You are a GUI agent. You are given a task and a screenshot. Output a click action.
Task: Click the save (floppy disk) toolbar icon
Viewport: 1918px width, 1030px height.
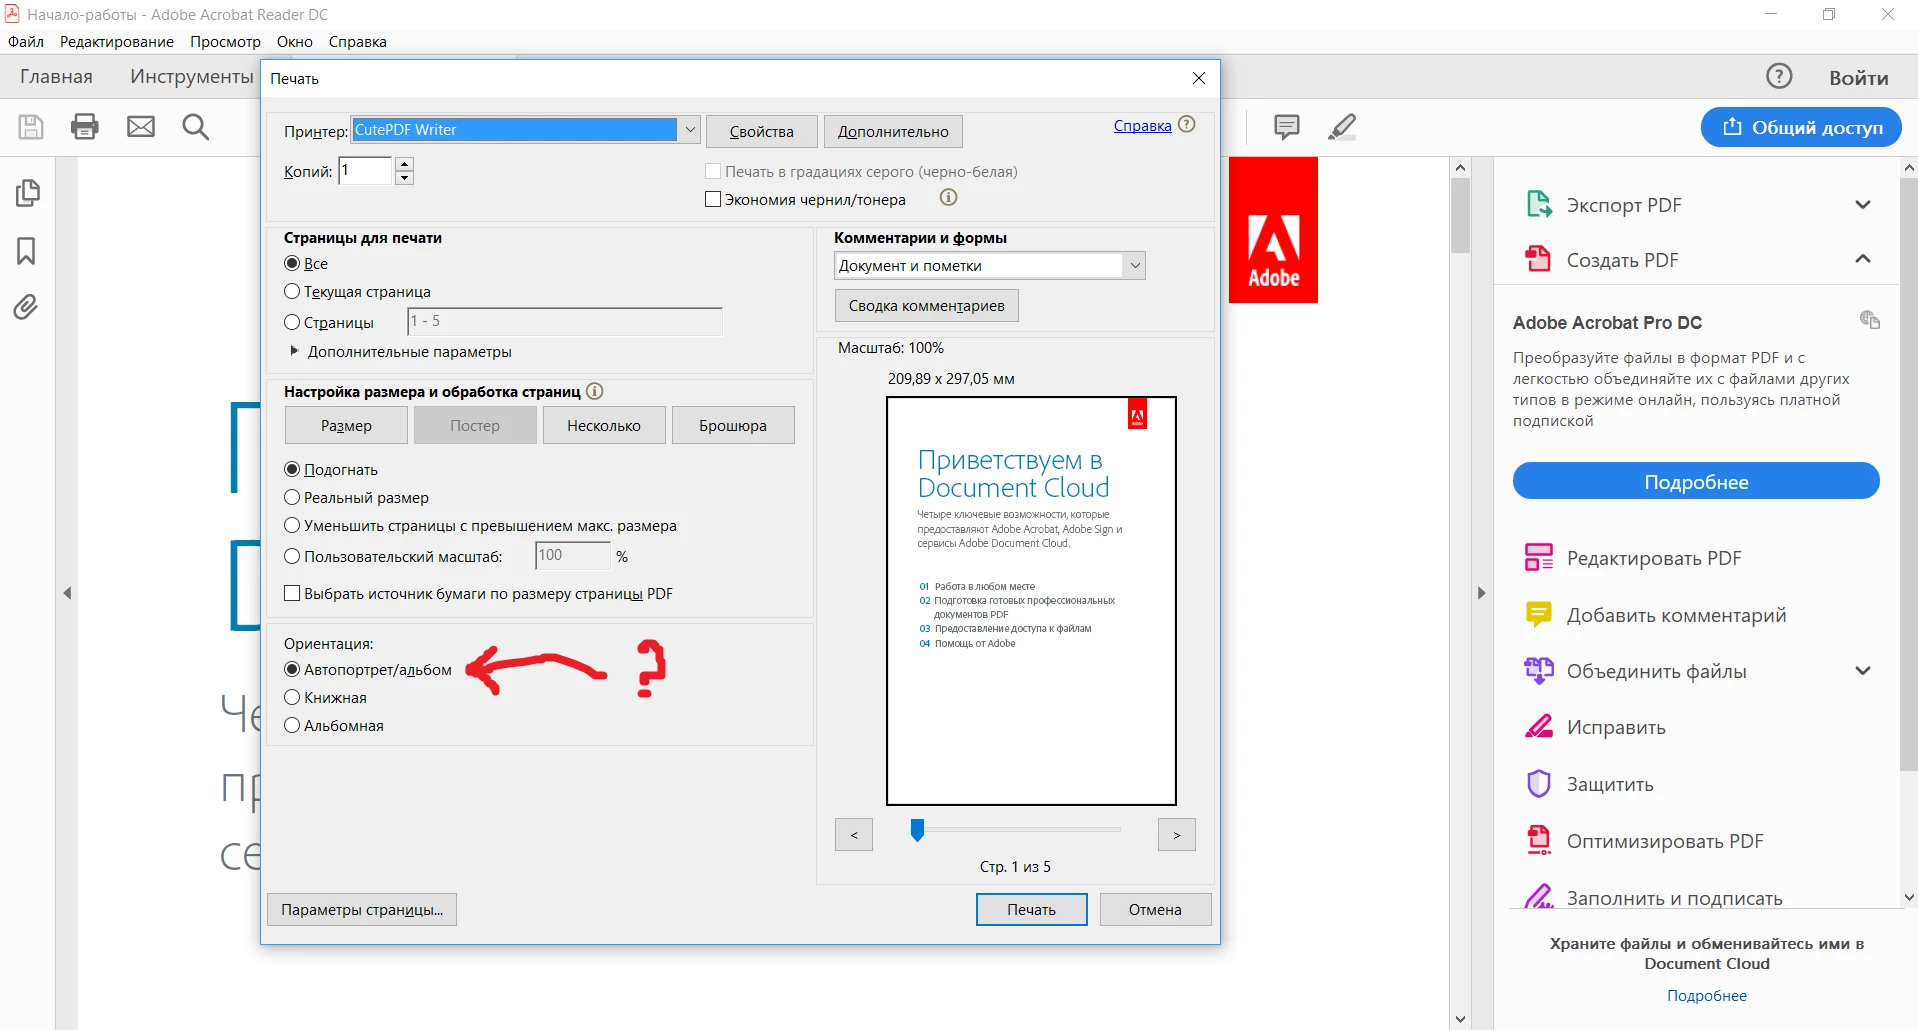coord(31,127)
